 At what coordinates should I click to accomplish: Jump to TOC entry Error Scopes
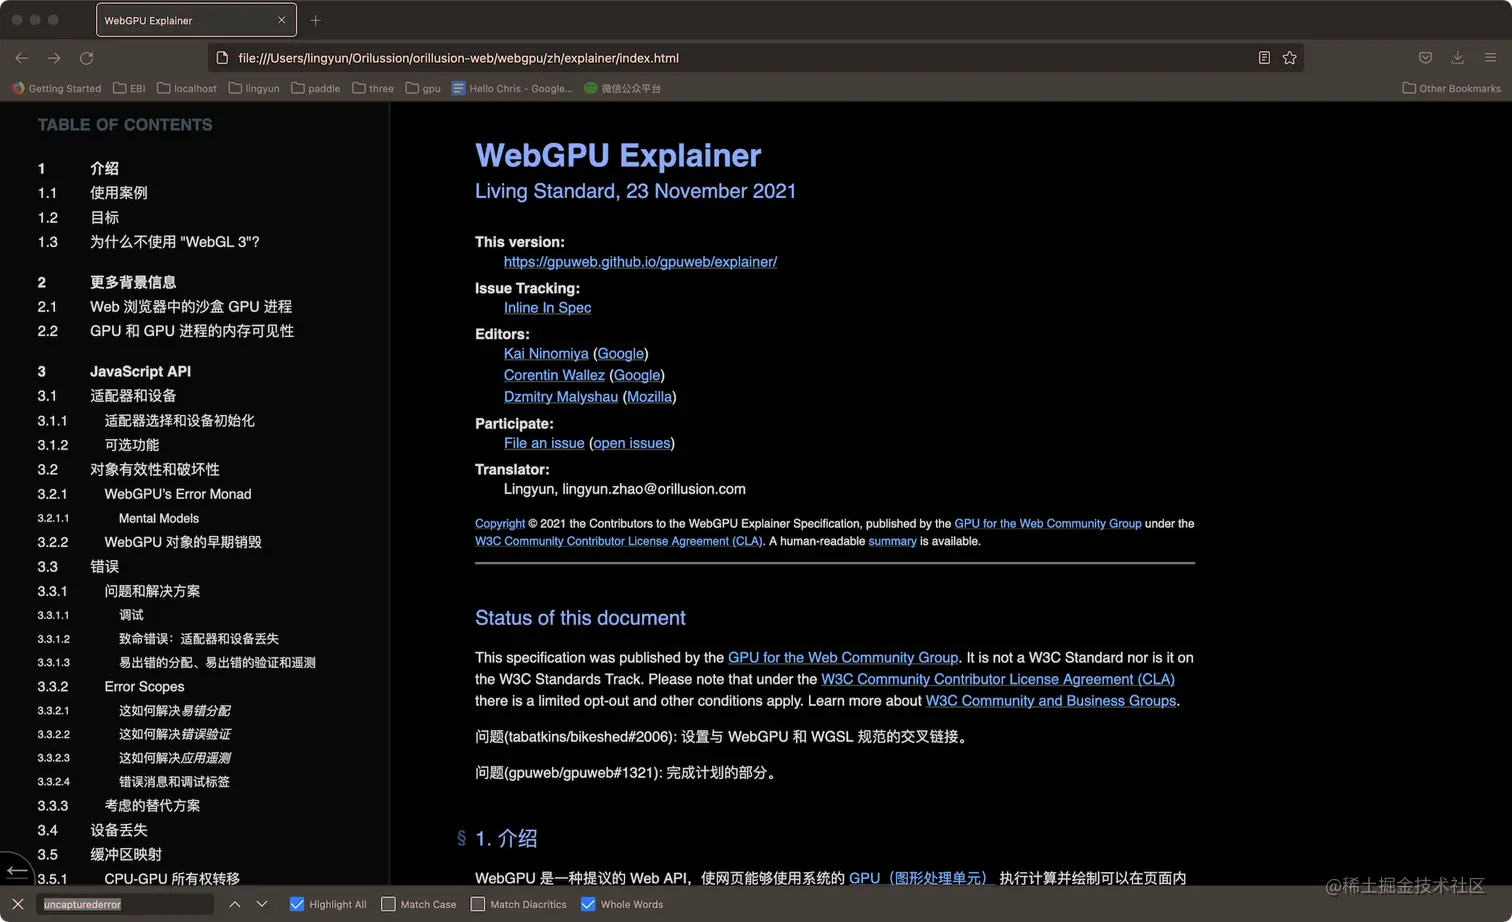(145, 687)
